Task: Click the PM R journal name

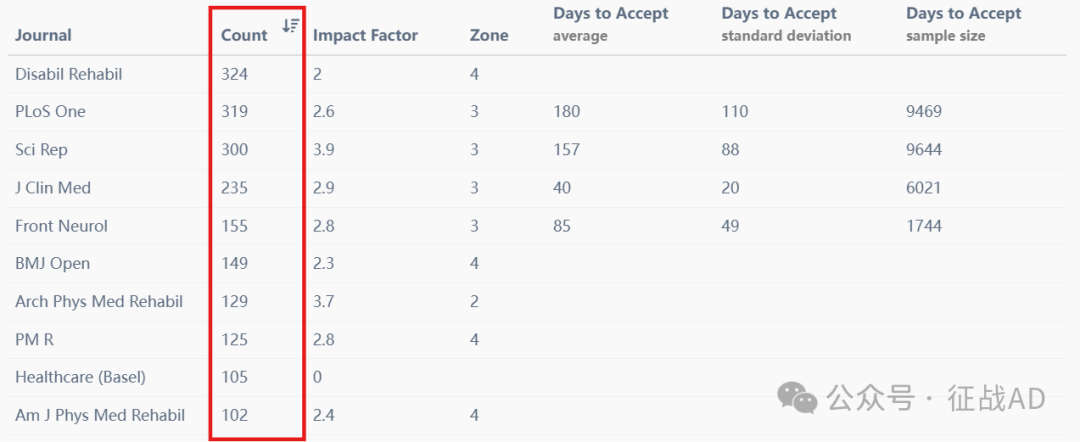Action: point(34,339)
